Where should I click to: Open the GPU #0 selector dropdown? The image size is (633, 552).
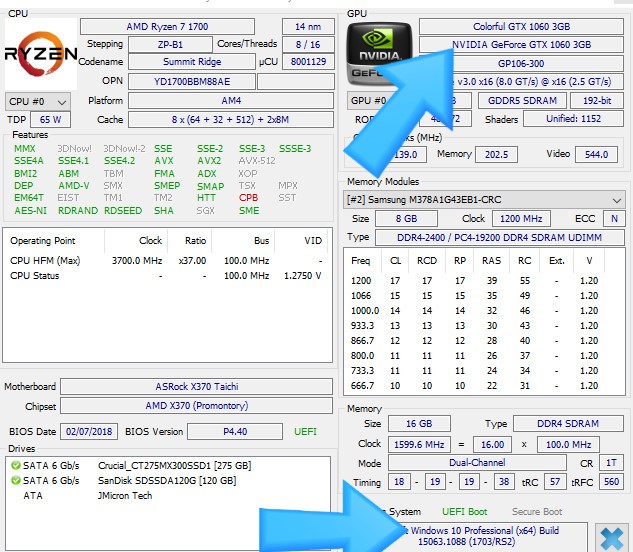[367, 101]
